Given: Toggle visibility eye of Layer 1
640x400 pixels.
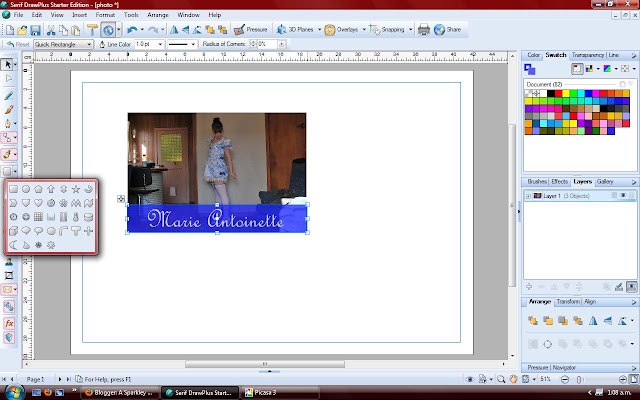Looking at the screenshot, I should pyautogui.click(x=623, y=196).
